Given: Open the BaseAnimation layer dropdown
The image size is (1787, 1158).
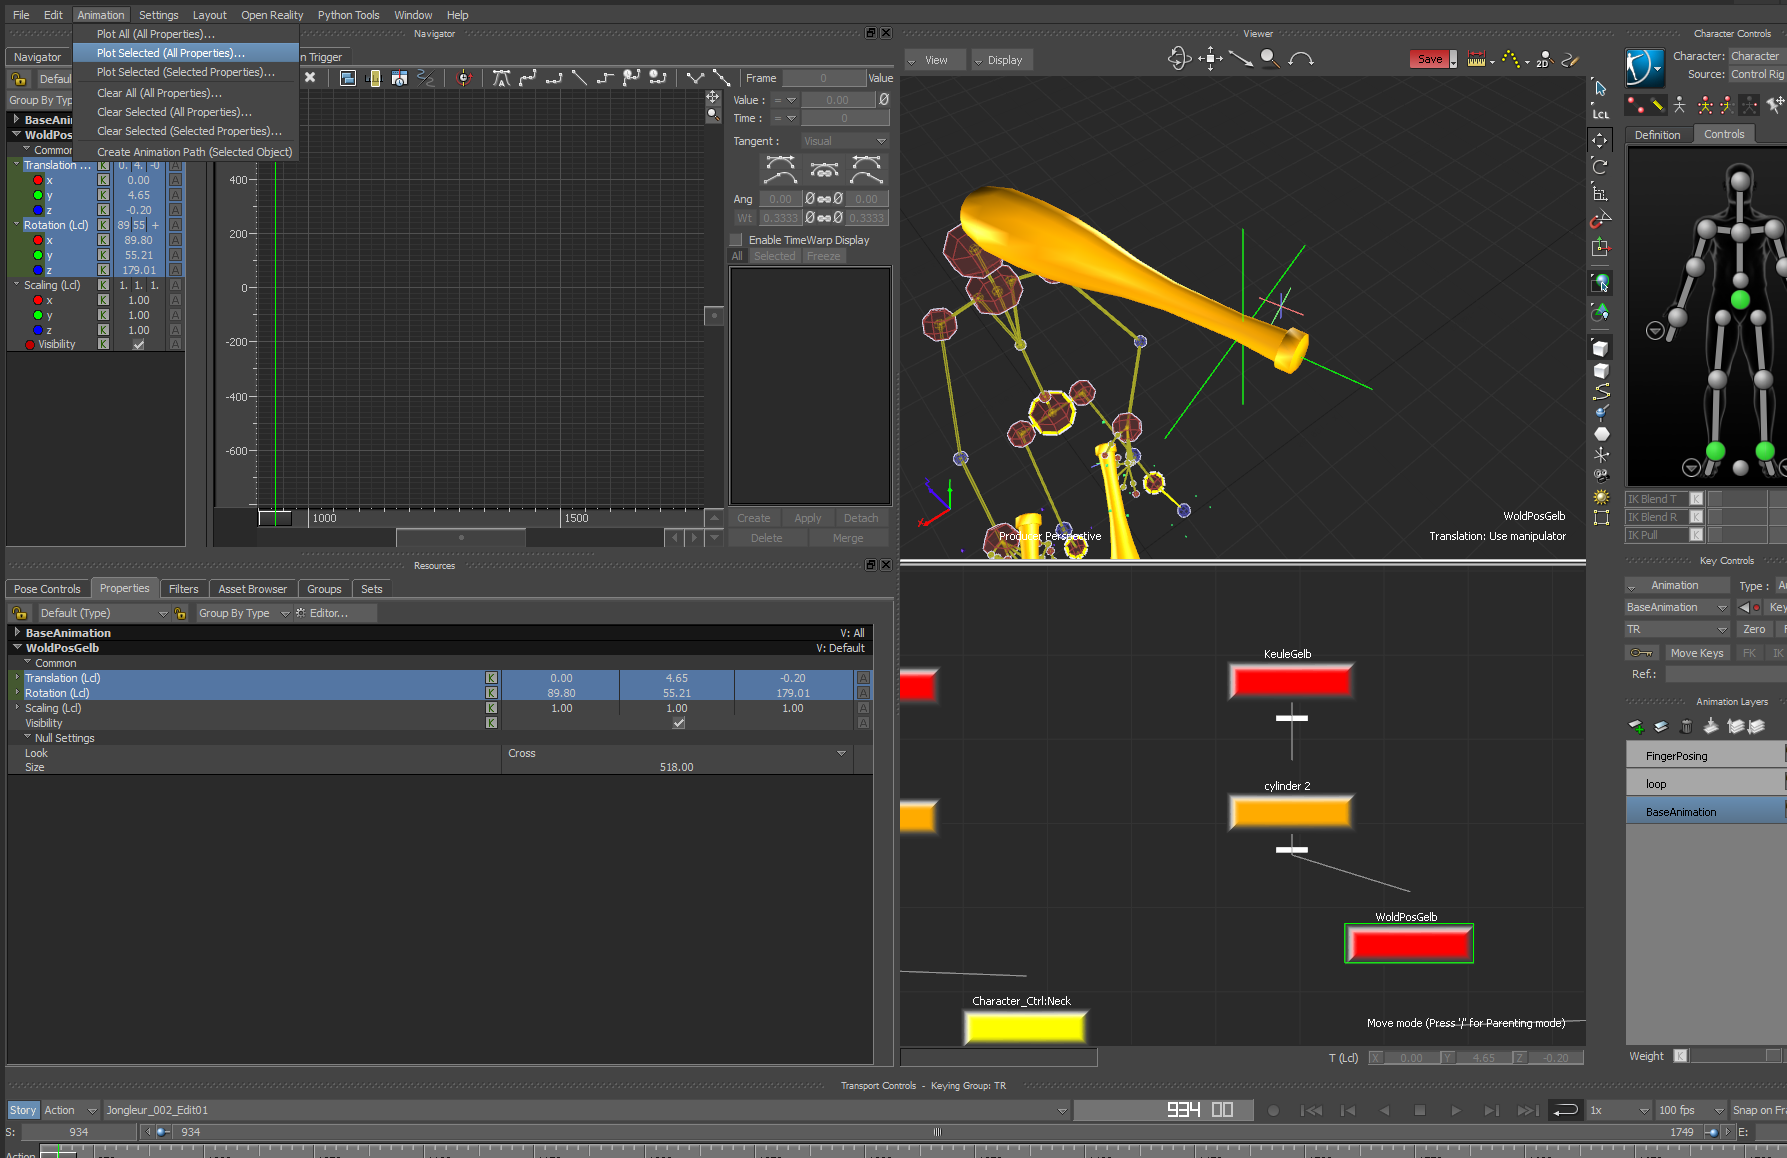Looking at the screenshot, I should point(1677,607).
